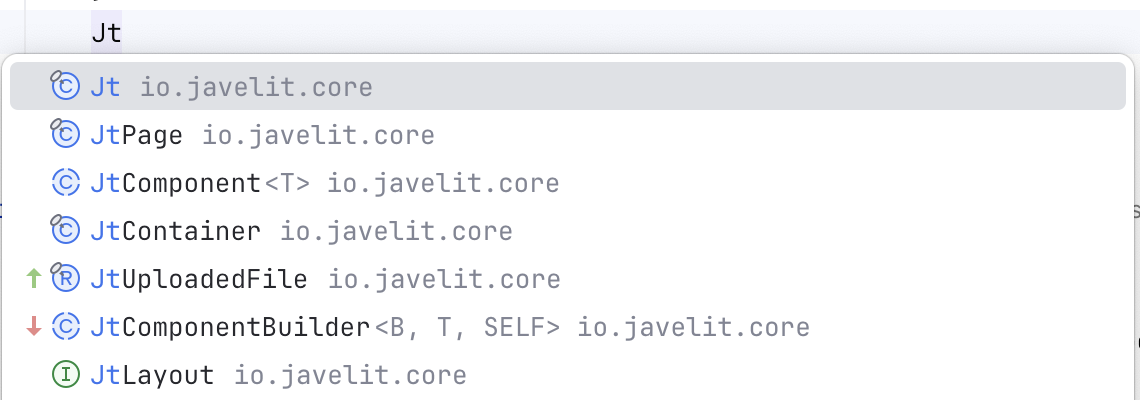The image size is (1140, 400).
Task: Click the package name beside JtContainer
Action: click(396, 231)
